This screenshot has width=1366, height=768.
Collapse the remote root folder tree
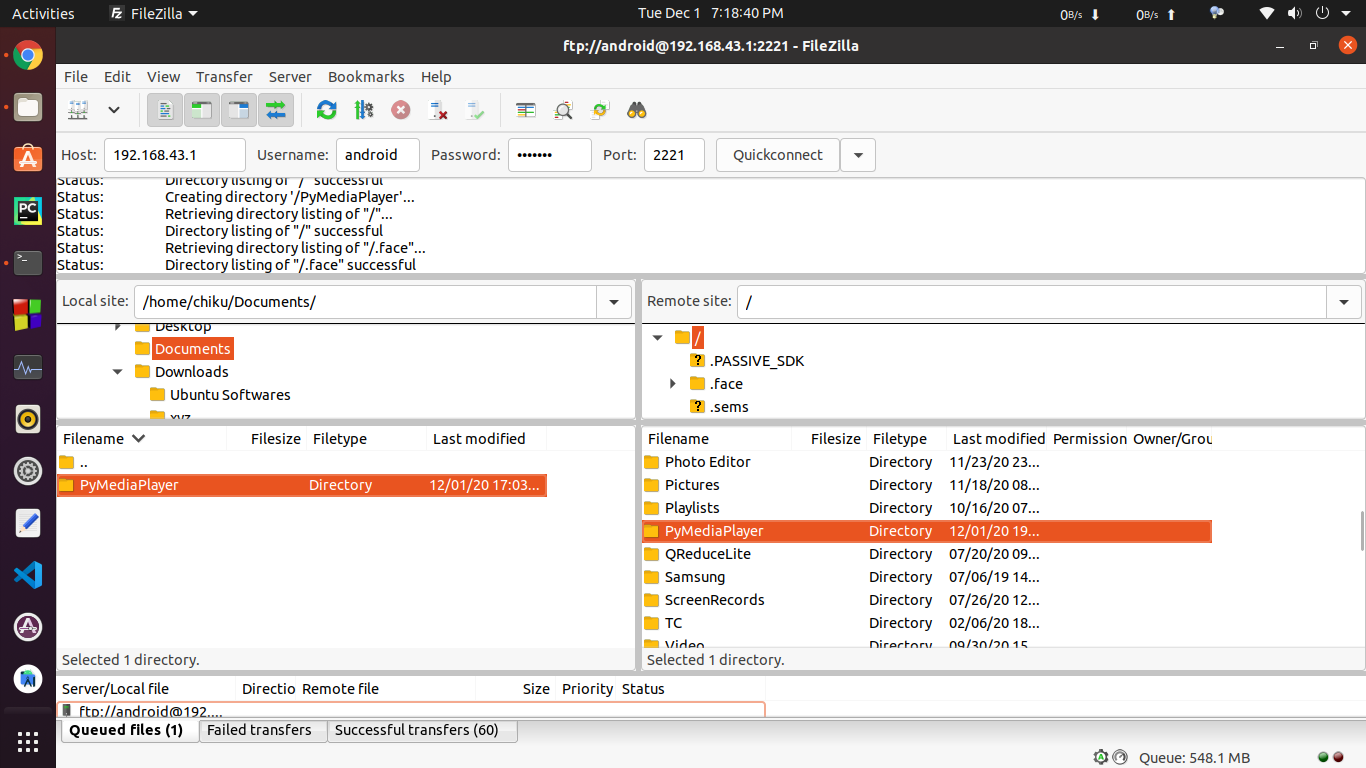657,338
